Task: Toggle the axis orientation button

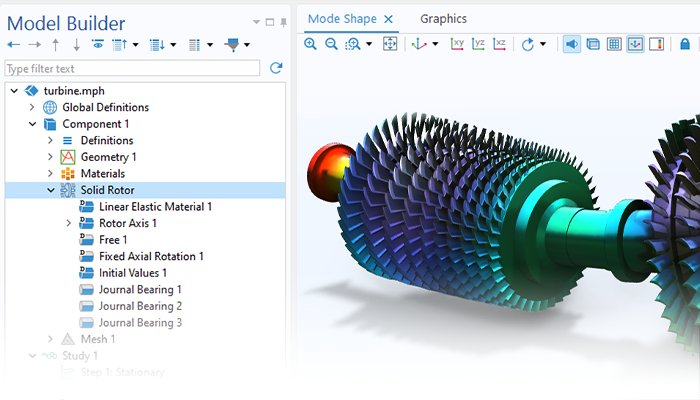Action: coord(635,44)
